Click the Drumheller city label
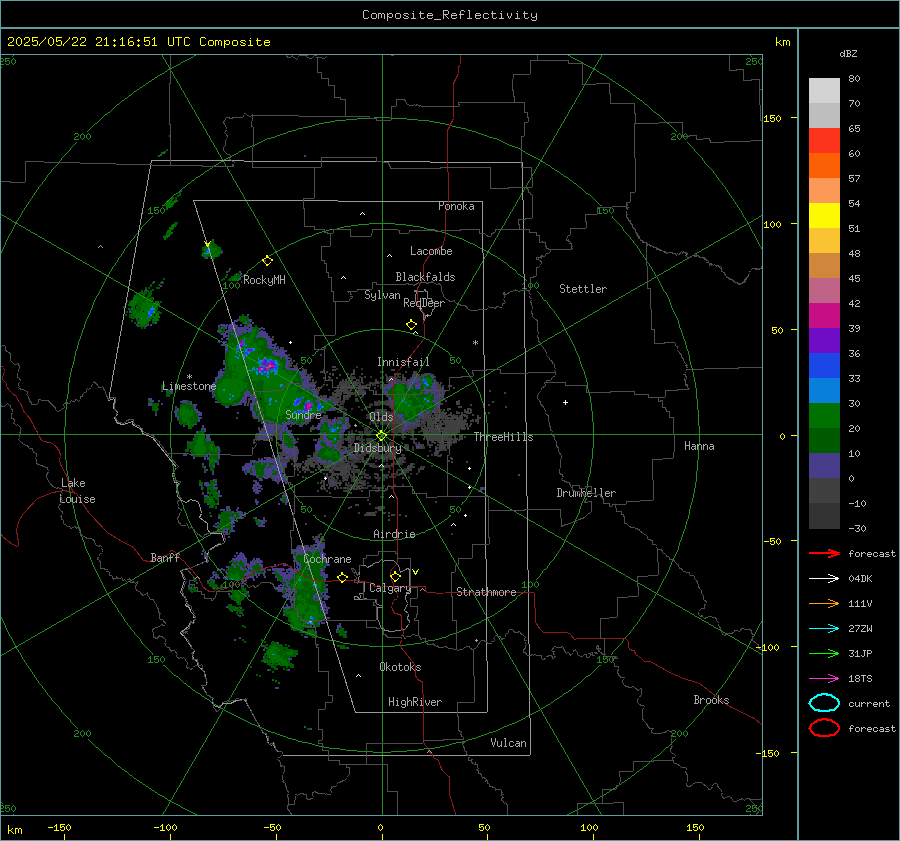900x841 pixels. pyautogui.click(x=586, y=493)
